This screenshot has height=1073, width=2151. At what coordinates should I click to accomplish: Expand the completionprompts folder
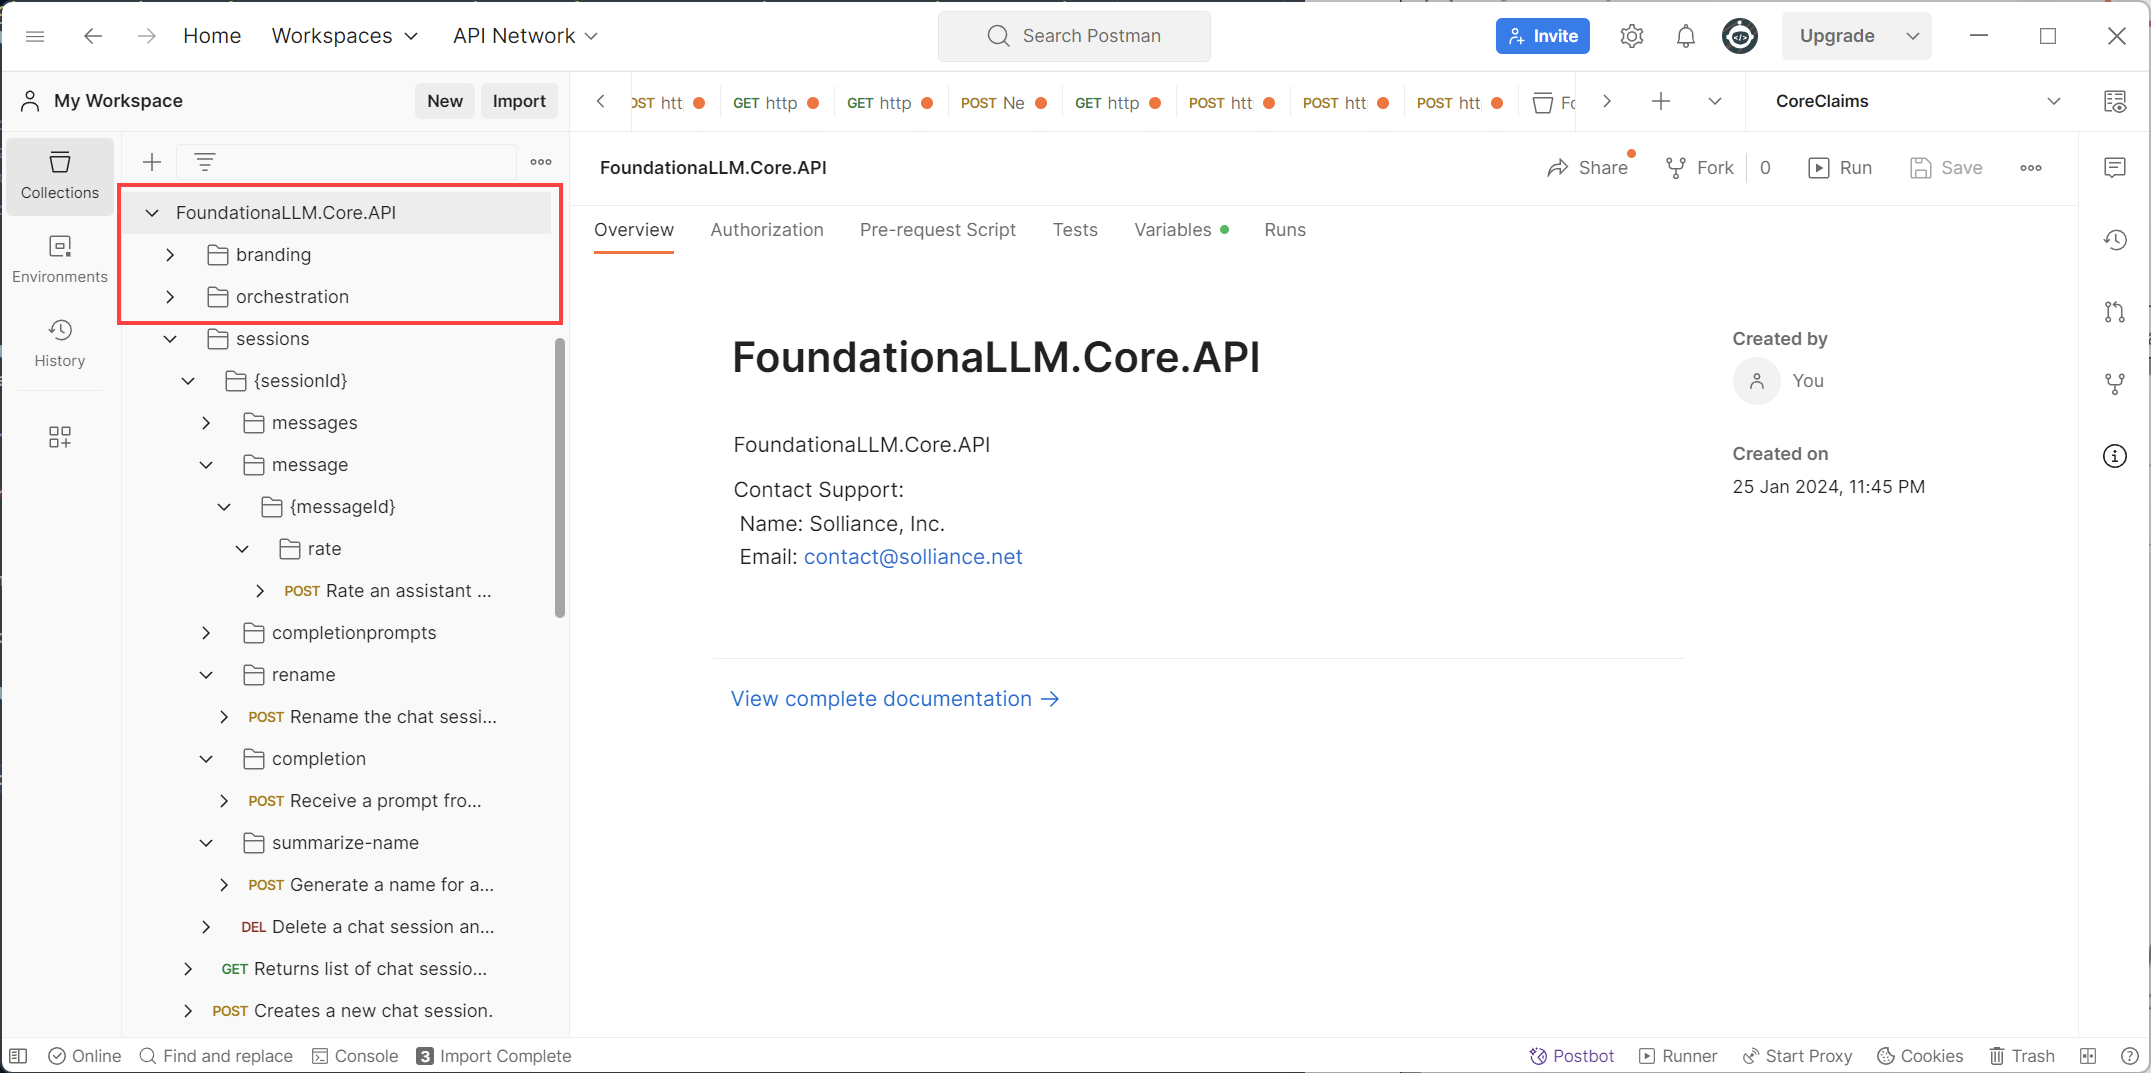[x=206, y=633]
